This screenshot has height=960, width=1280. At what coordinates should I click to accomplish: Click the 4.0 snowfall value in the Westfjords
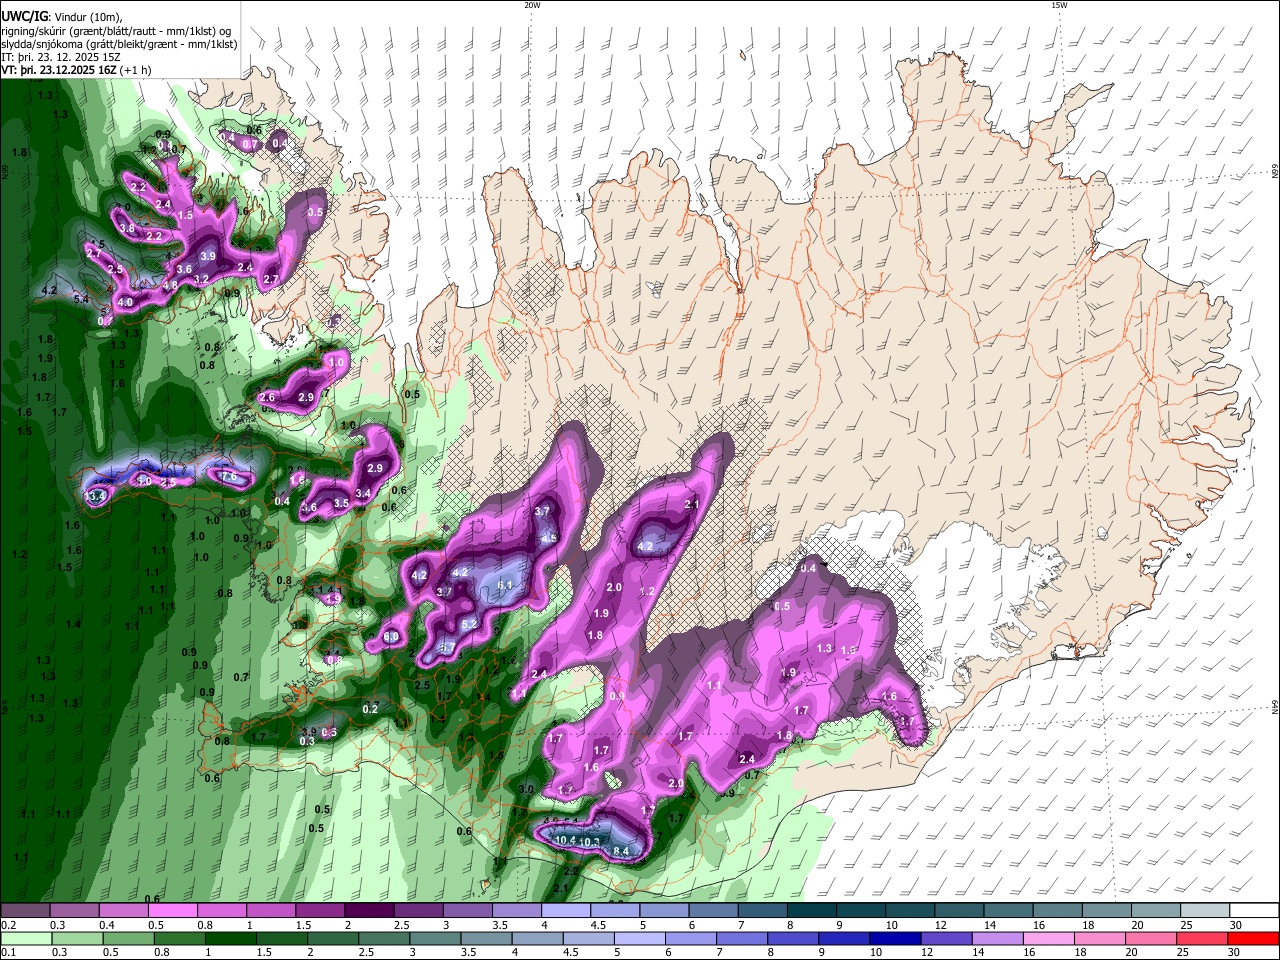(x=125, y=302)
